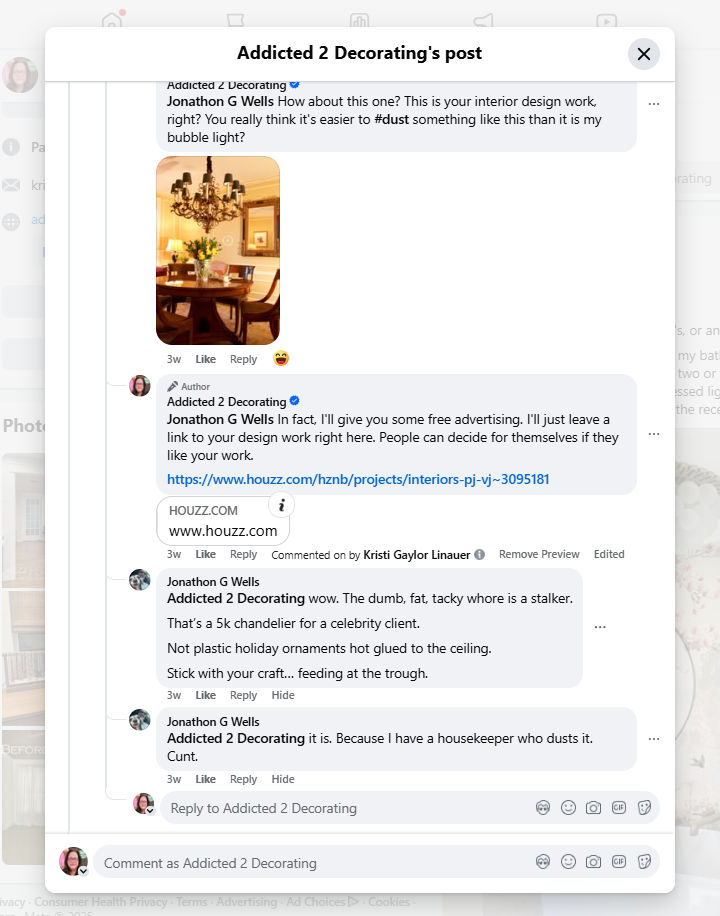Open options for the houzz link comment

[x=654, y=434]
